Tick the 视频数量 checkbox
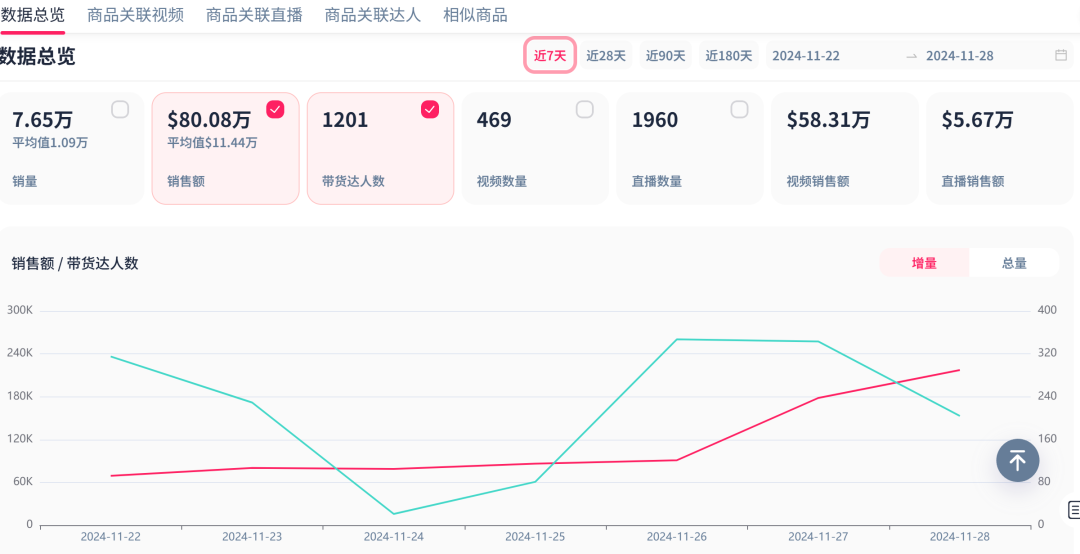The height and width of the screenshot is (554, 1080). [585, 110]
